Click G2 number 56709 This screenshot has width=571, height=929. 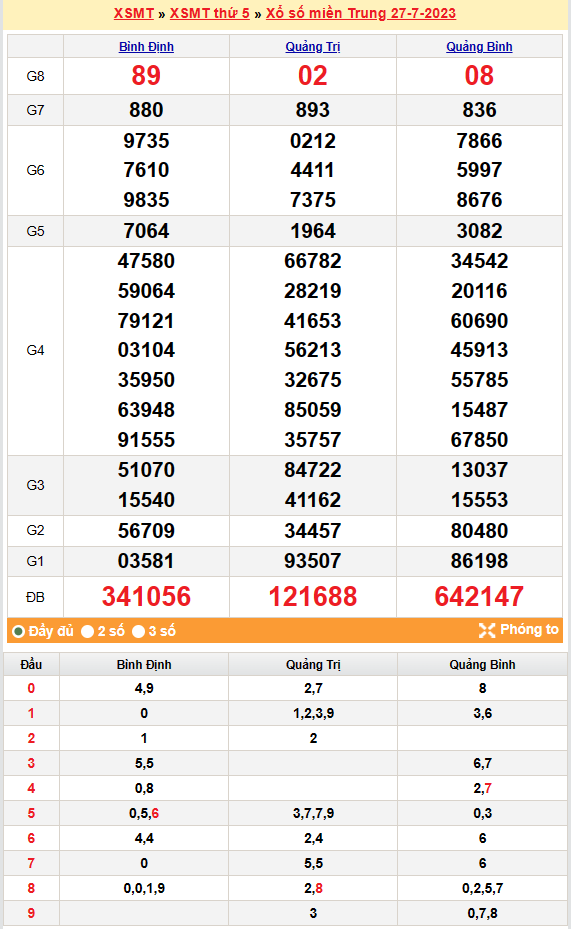[146, 531]
